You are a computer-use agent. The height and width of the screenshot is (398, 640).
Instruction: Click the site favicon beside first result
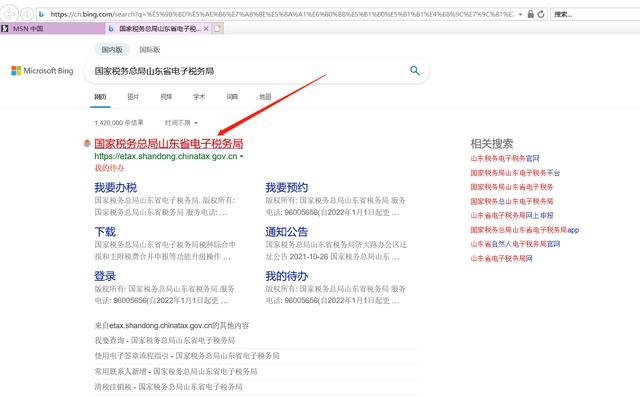87,143
